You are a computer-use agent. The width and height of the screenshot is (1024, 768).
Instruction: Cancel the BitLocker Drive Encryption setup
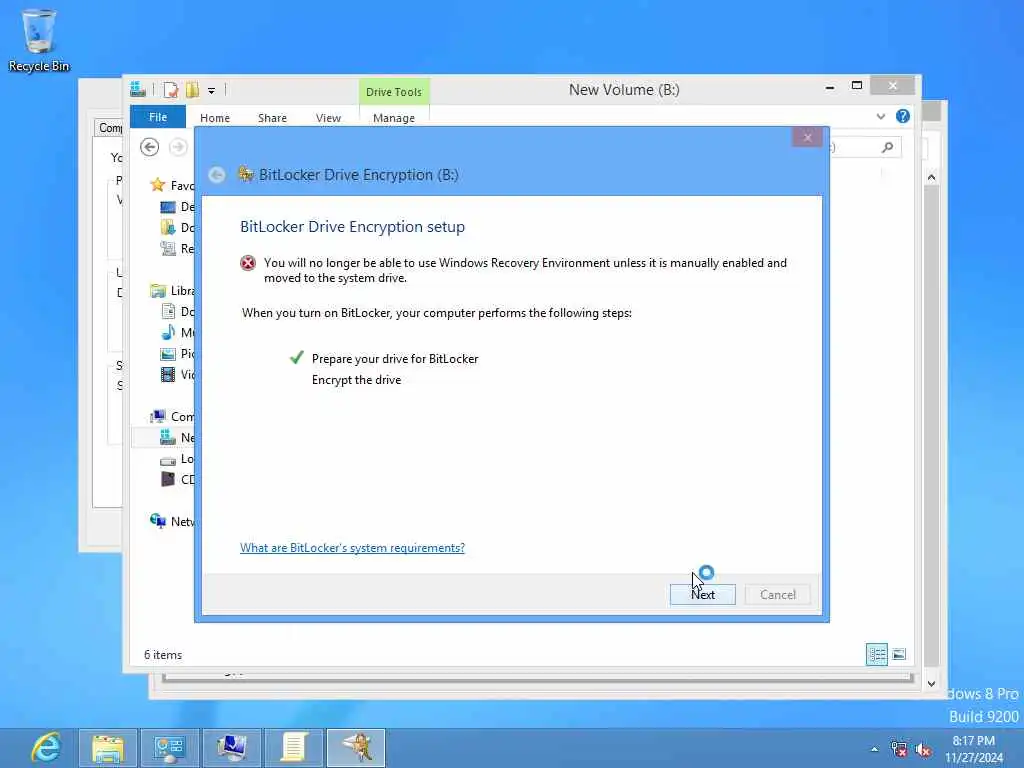point(777,594)
